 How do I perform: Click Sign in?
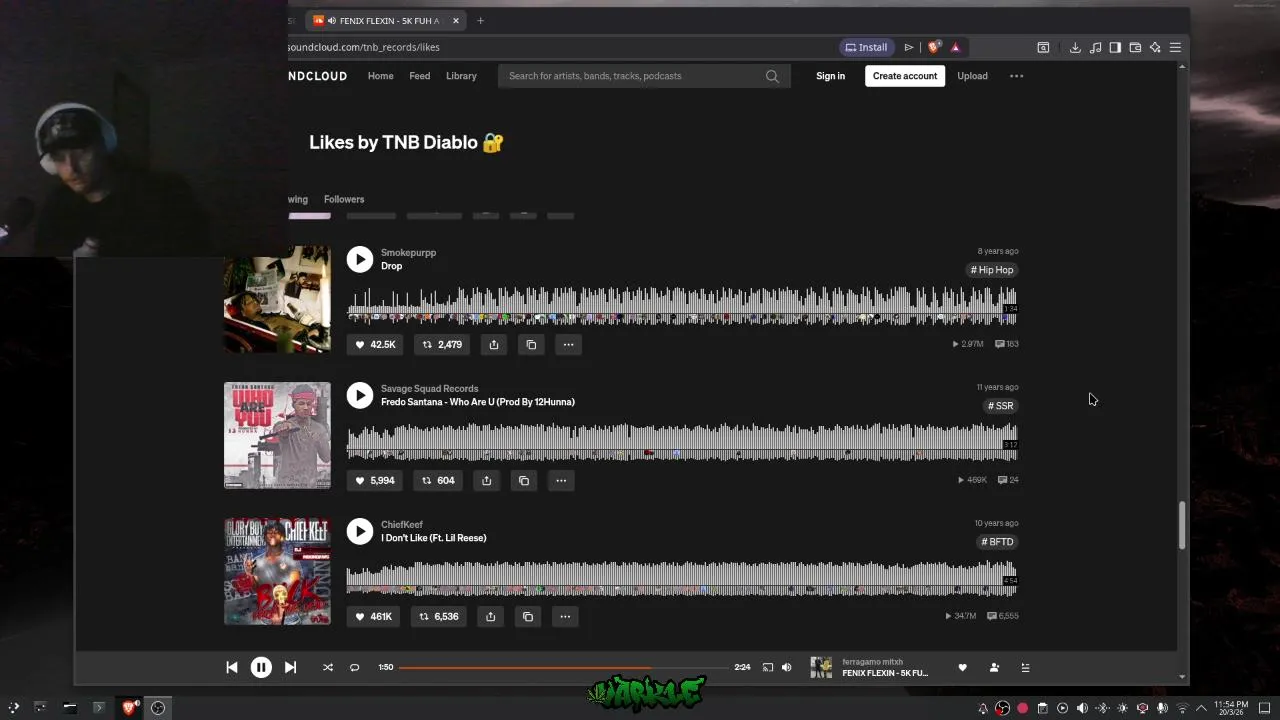pos(830,76)
